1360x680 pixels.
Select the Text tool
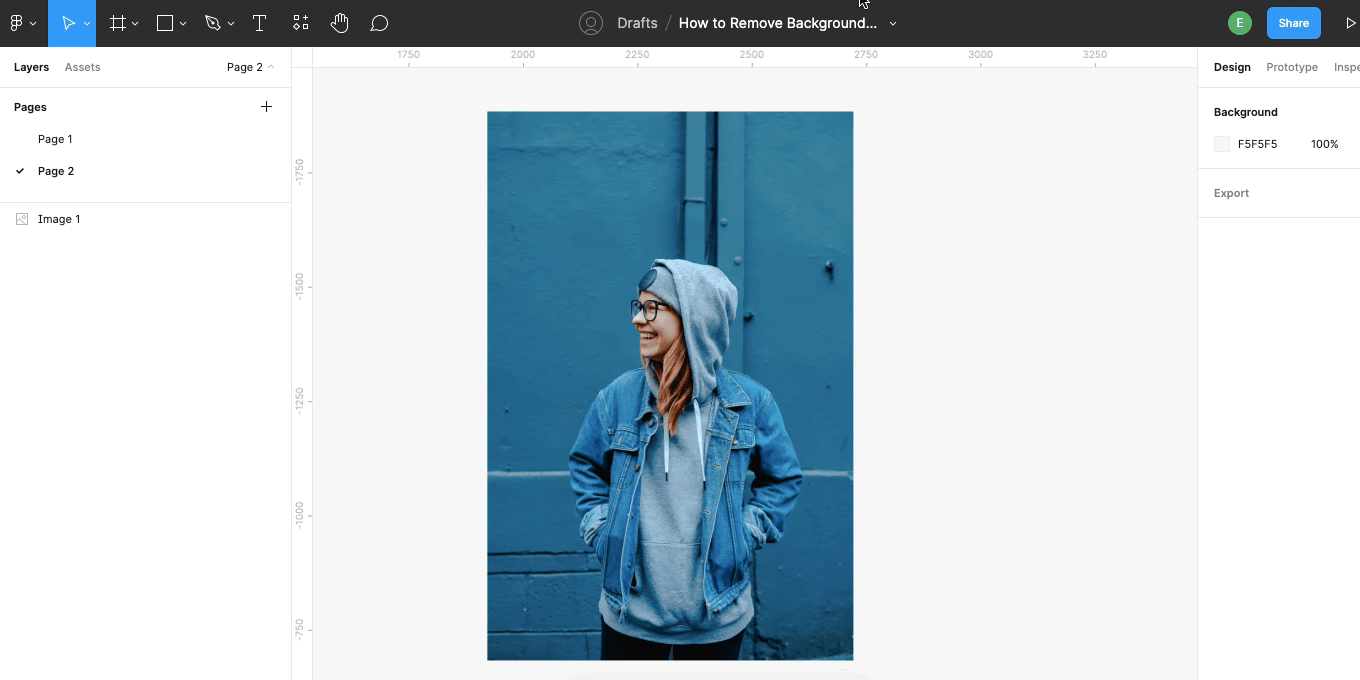[x=259, y=23]
